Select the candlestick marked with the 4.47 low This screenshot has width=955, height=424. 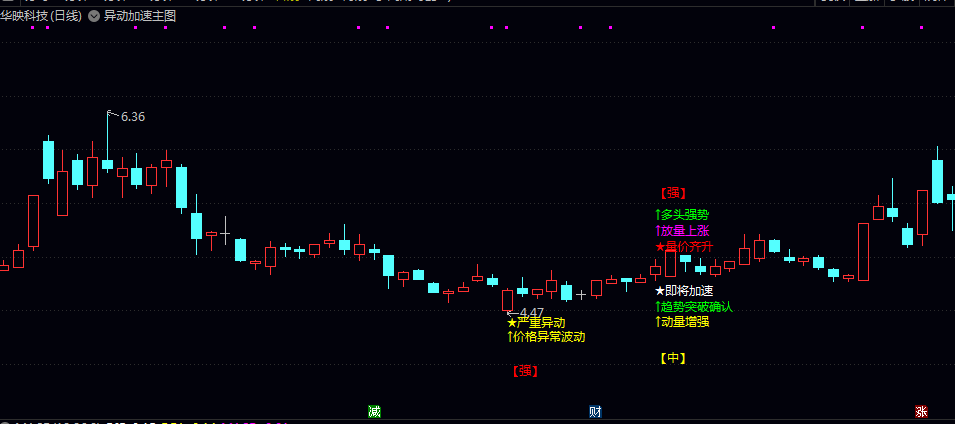point(507,300)
